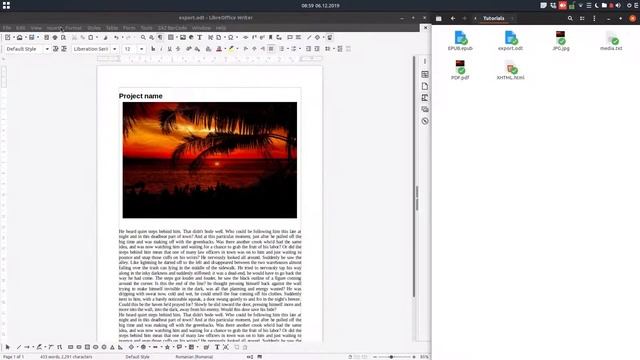Image resolution: width=640 pixels, height=360 pixels.
Task: Click the Insert Image icon
Action: (183, 38)
